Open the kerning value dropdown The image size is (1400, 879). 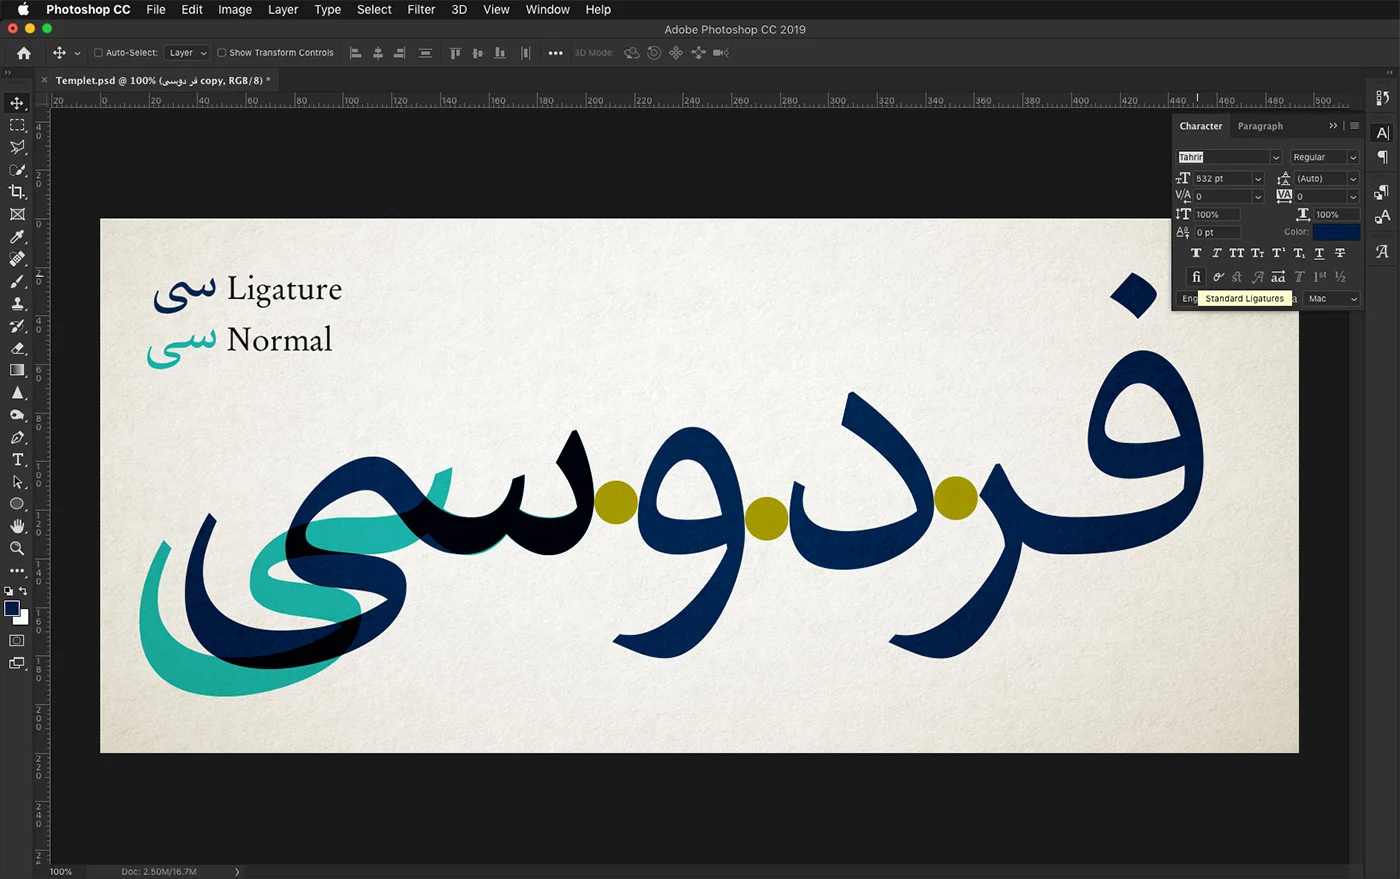coord(1258,197)
